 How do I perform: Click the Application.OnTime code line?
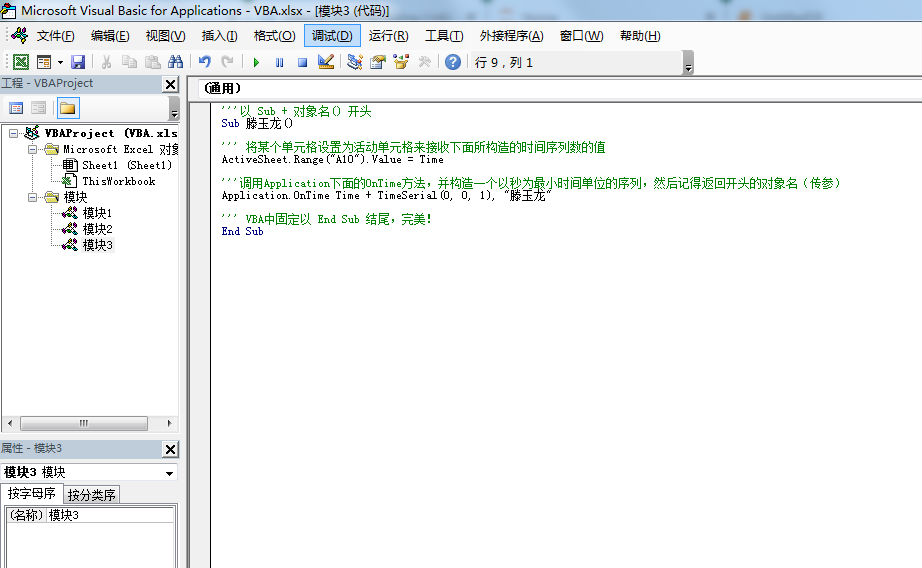coord(386,195)
